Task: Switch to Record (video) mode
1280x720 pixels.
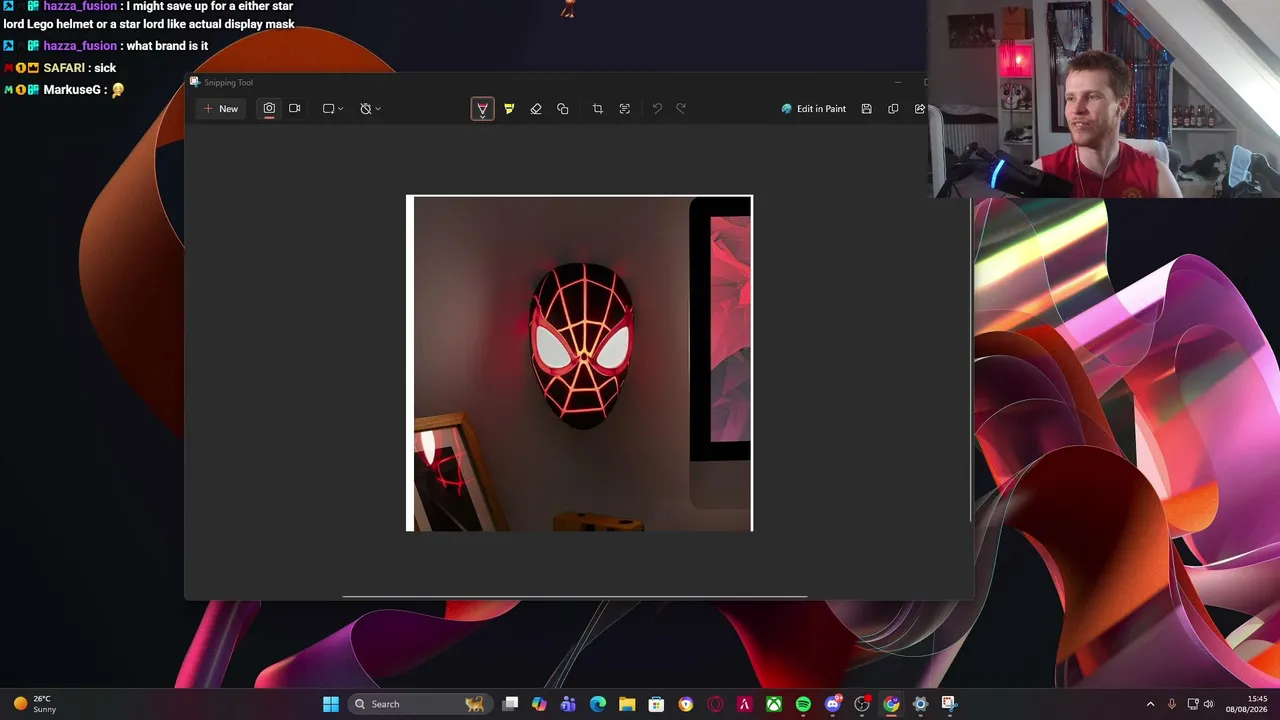Action: click(295, 109)
